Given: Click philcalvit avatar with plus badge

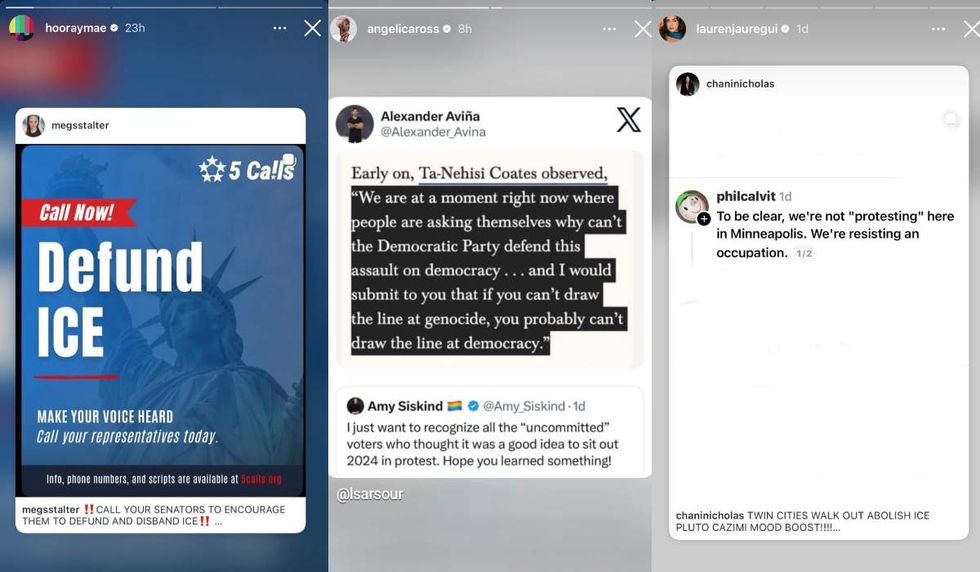Looking at the screenshot, I should point(692,207).
